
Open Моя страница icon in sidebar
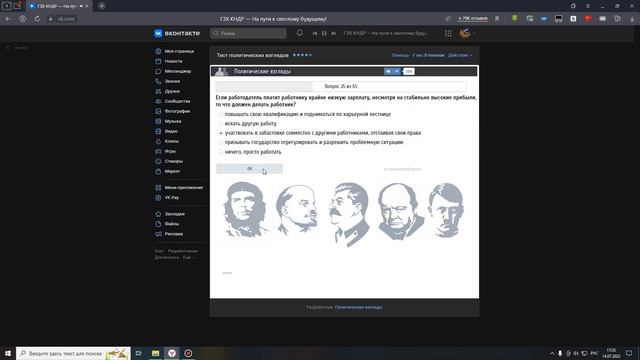pyautogui.click(x=158, y=51)
